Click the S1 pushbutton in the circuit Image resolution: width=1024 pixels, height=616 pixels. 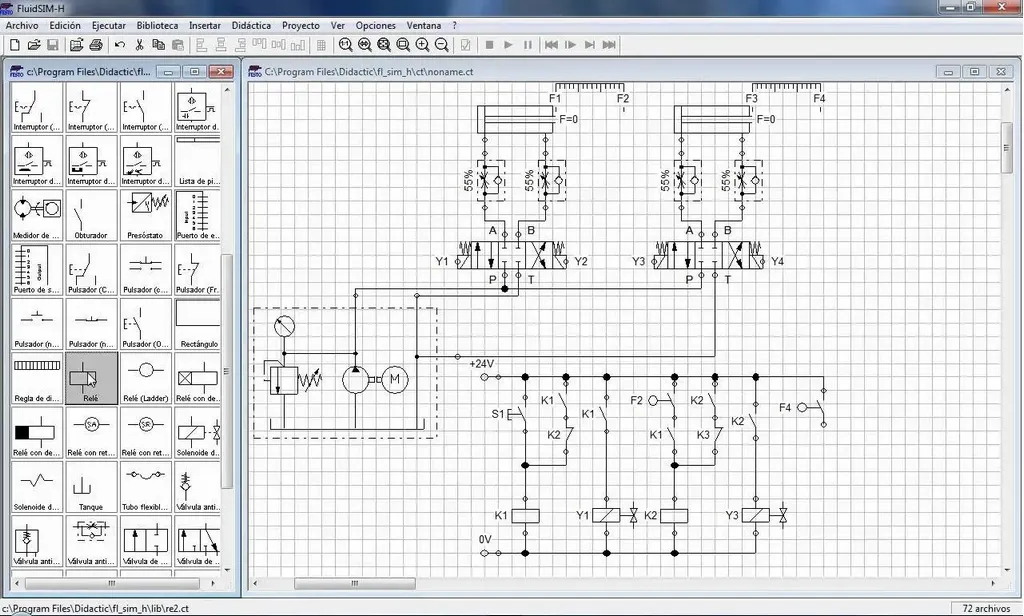(x=517, y=414)
